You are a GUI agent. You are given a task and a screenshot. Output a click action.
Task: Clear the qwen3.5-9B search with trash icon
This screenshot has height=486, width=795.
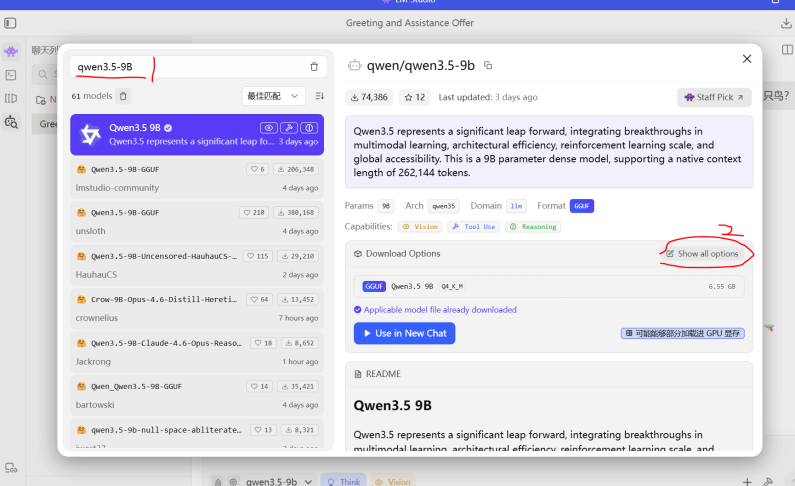coord(314,67)
